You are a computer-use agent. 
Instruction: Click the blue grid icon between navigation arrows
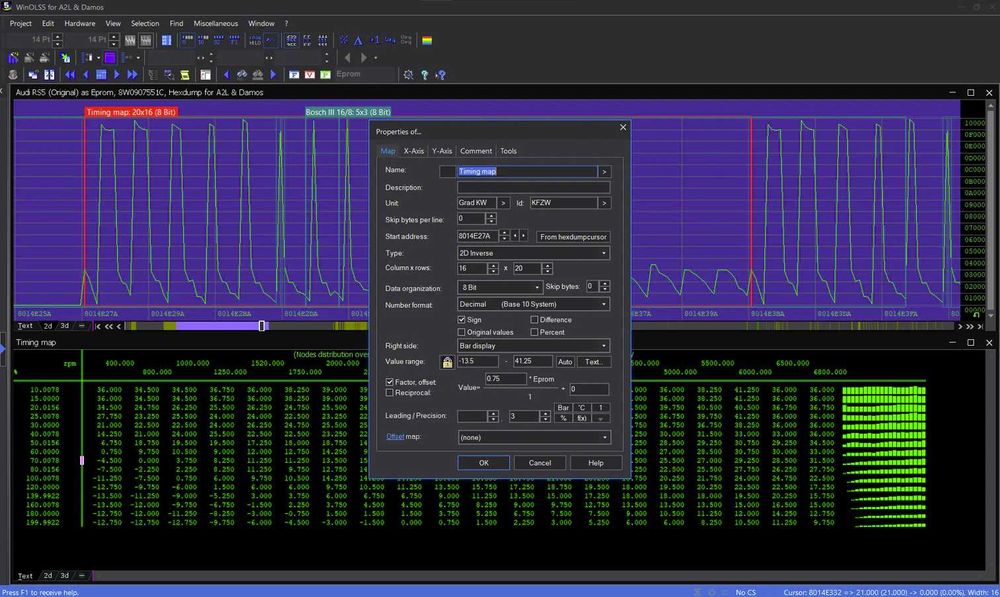pos(101,75)
